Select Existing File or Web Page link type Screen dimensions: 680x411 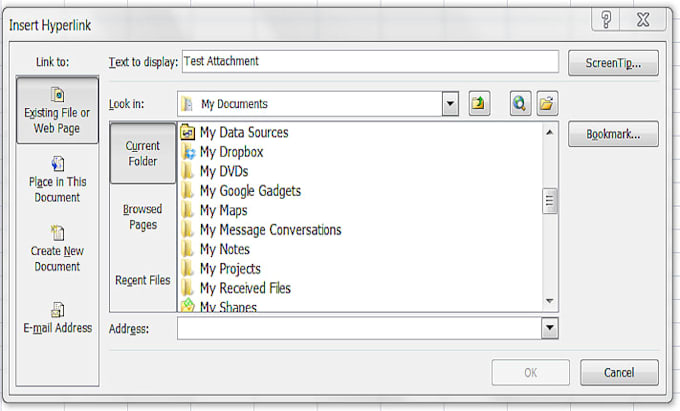pyautogui.click(x=57, y=110)
